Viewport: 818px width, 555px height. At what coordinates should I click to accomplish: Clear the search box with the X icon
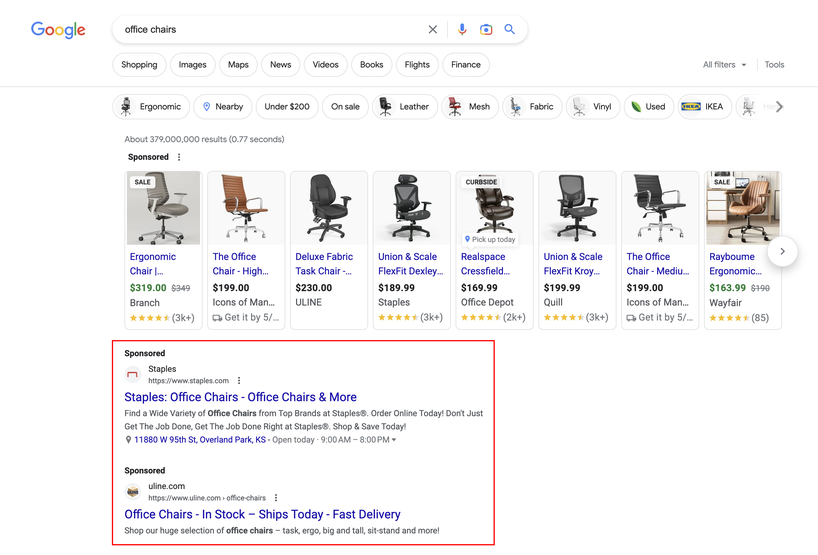432,29
